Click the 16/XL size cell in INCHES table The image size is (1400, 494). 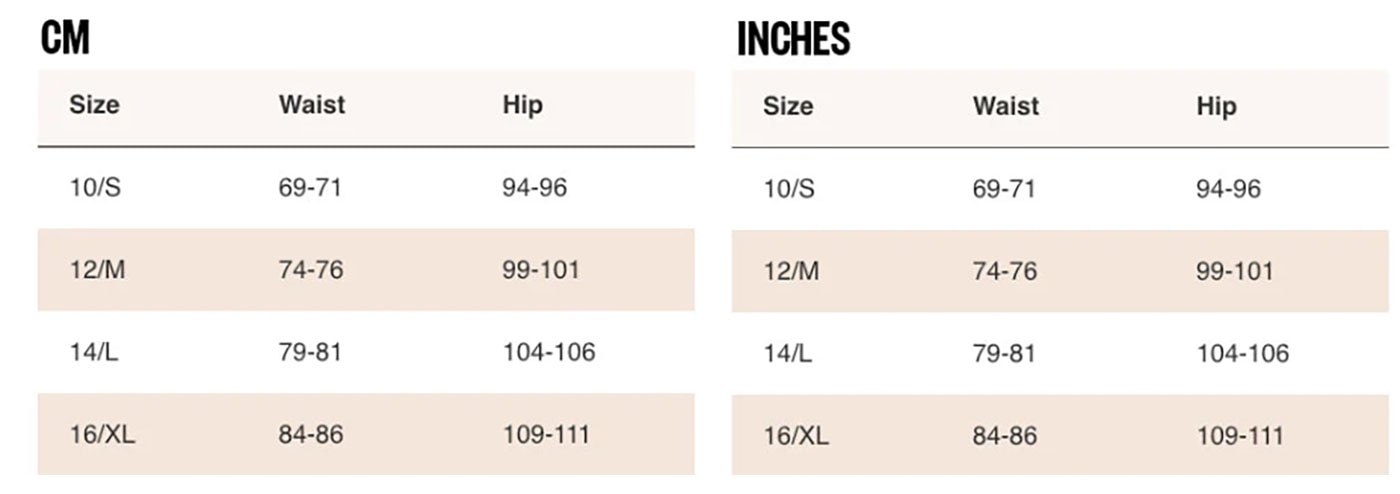[796, 436]
